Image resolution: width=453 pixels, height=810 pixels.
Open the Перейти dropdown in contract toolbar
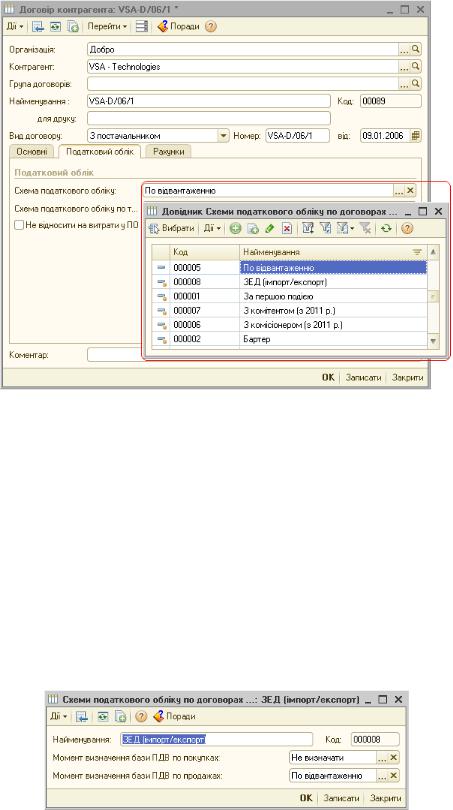point(107,26)
